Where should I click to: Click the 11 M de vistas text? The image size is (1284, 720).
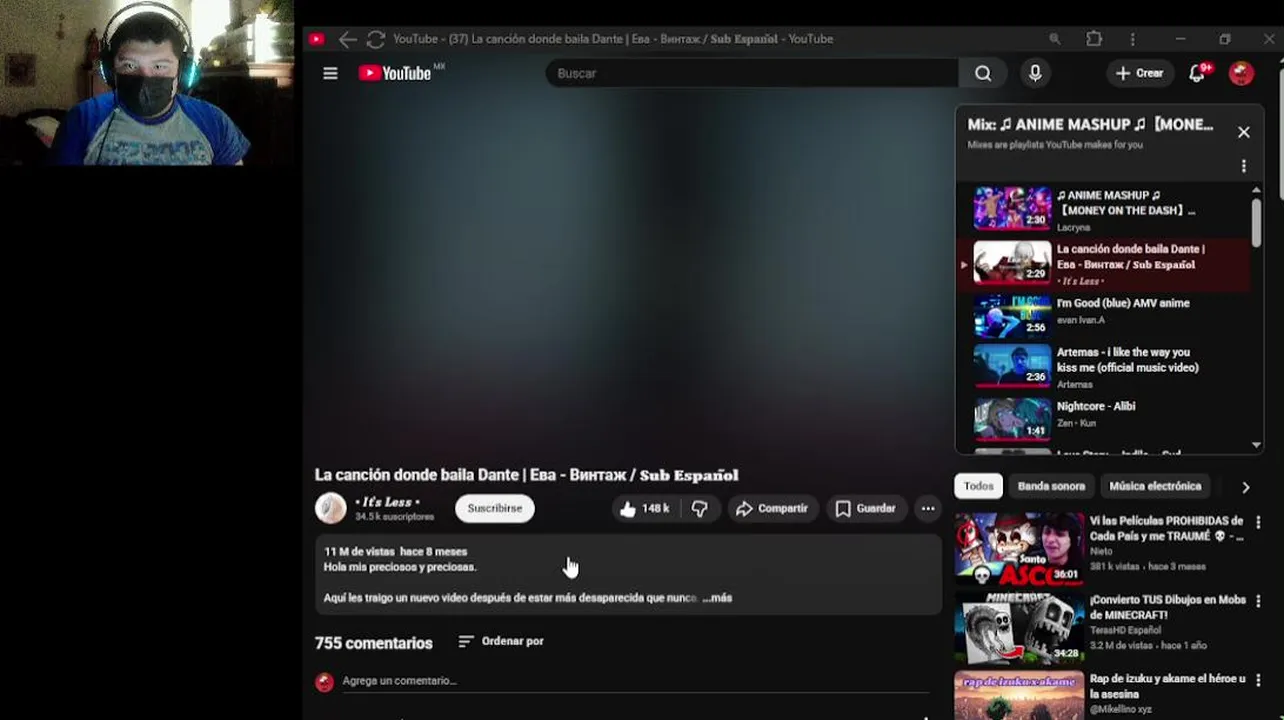point(358,551)
